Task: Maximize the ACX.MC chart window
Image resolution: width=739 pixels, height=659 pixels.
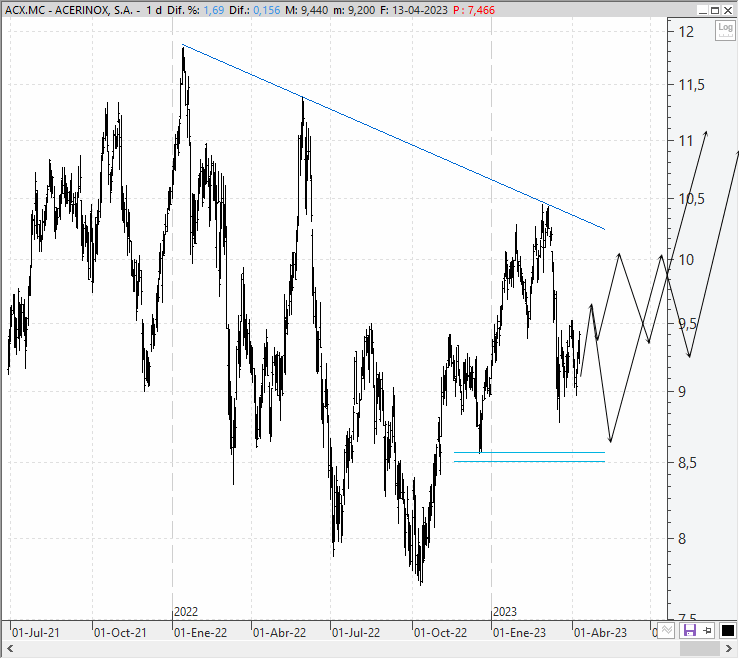Action: (x=715, y=10)
